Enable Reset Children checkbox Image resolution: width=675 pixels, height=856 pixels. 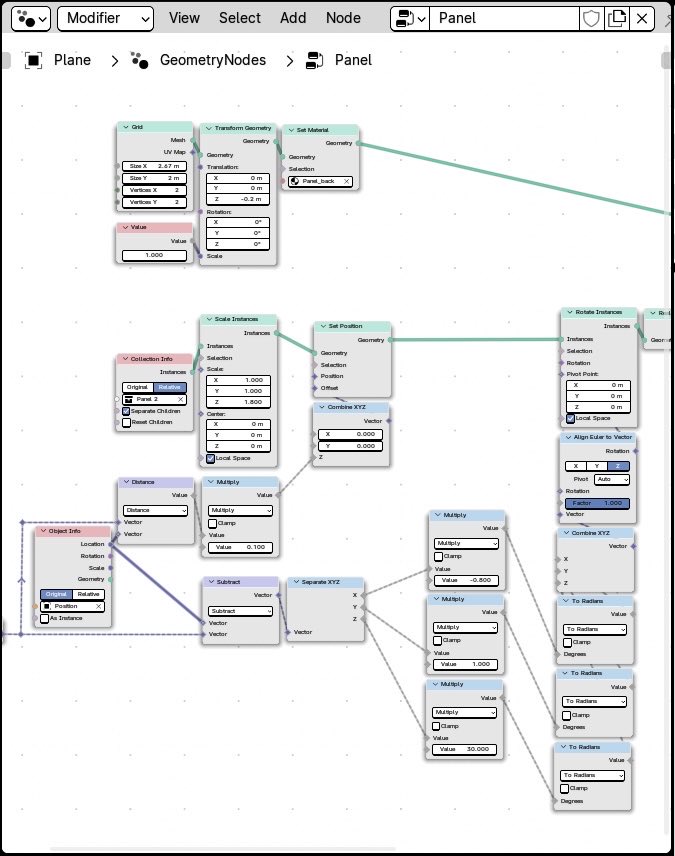[x=126, y=423]
